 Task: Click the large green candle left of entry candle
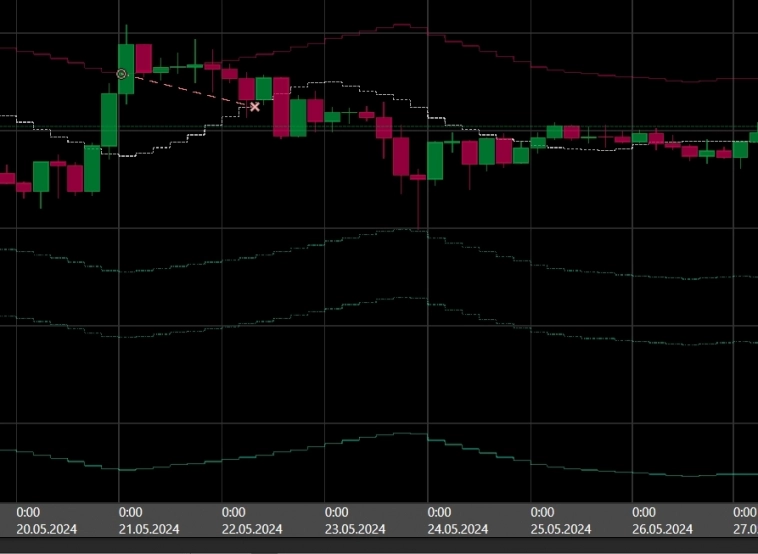click(x=109, y=120)
